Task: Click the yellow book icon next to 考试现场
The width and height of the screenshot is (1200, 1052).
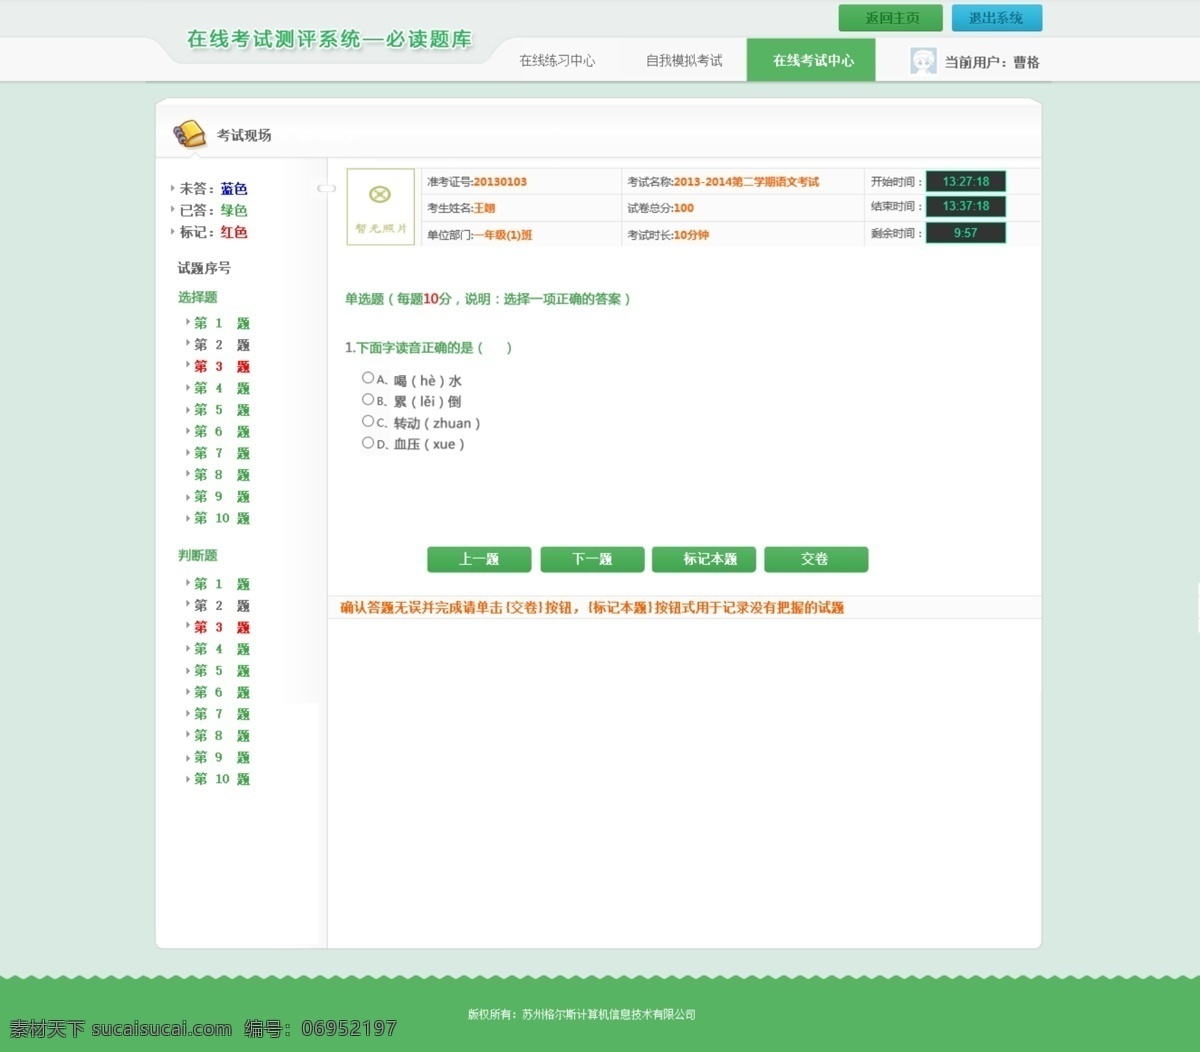Action: pyautogui.click(x=189, y=134)
